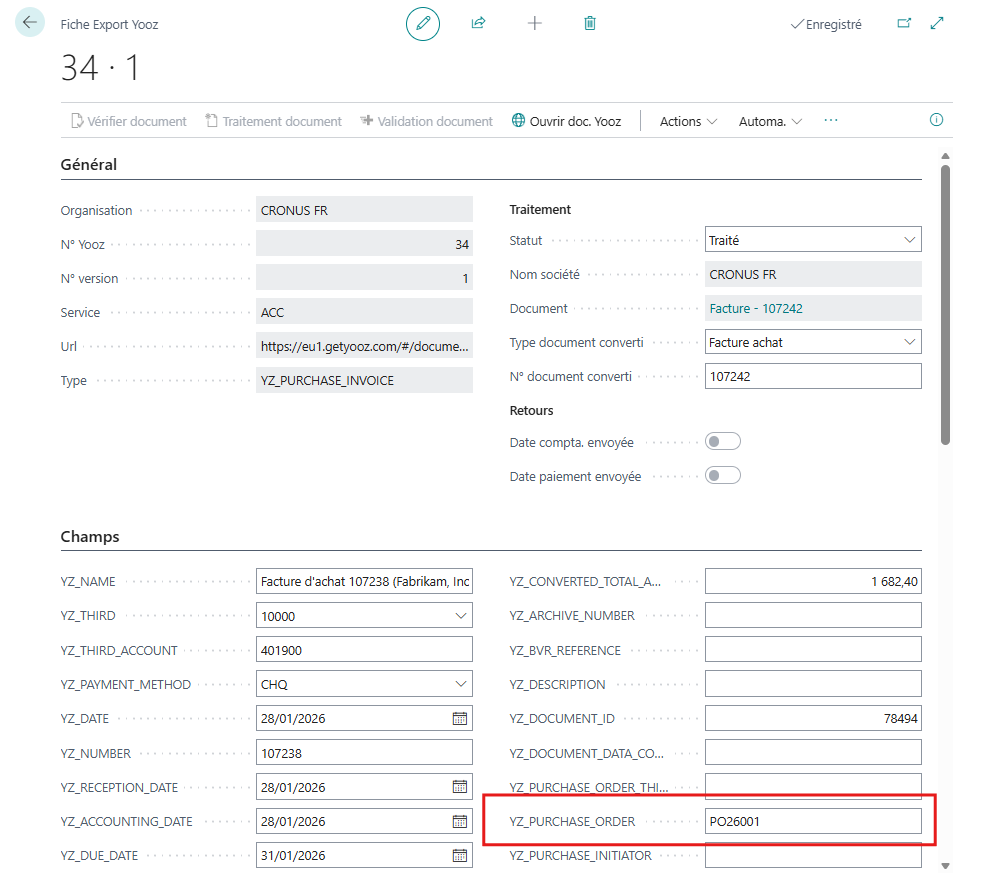Image resolution: width=990 pixels, height=873 pixels.
Task: Click the share icon
Action: [478, 23]
